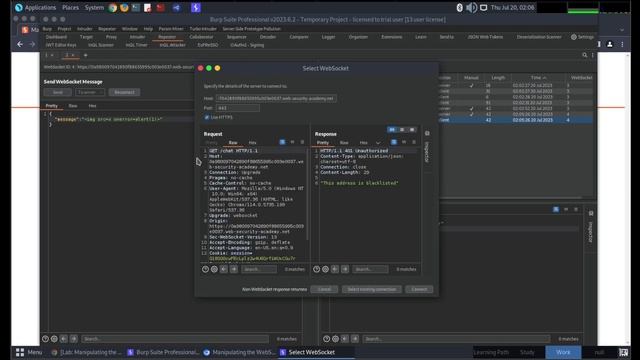Toggle Request non-printable characters icon
640x360 pixels.
pos(292,142)
